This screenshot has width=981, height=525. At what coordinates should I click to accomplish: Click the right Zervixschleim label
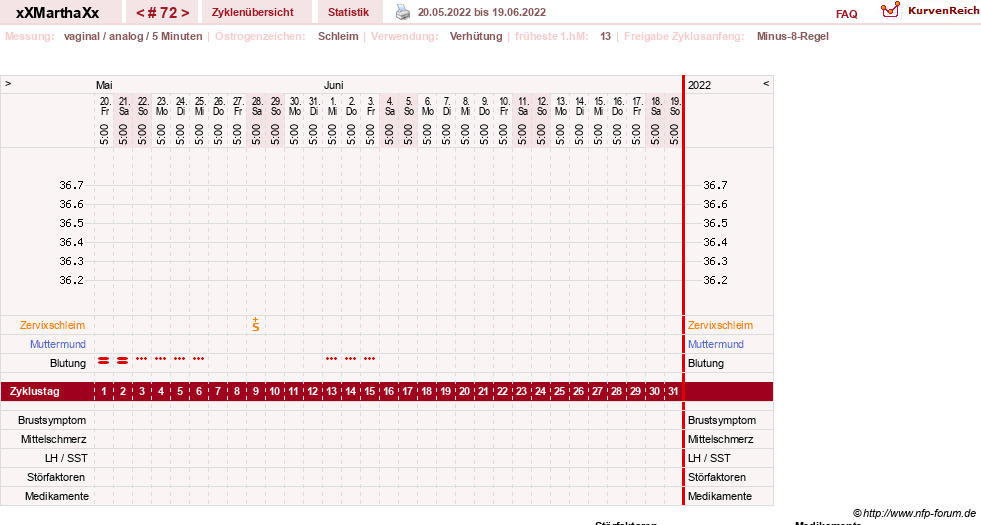[x=720, y=325]
